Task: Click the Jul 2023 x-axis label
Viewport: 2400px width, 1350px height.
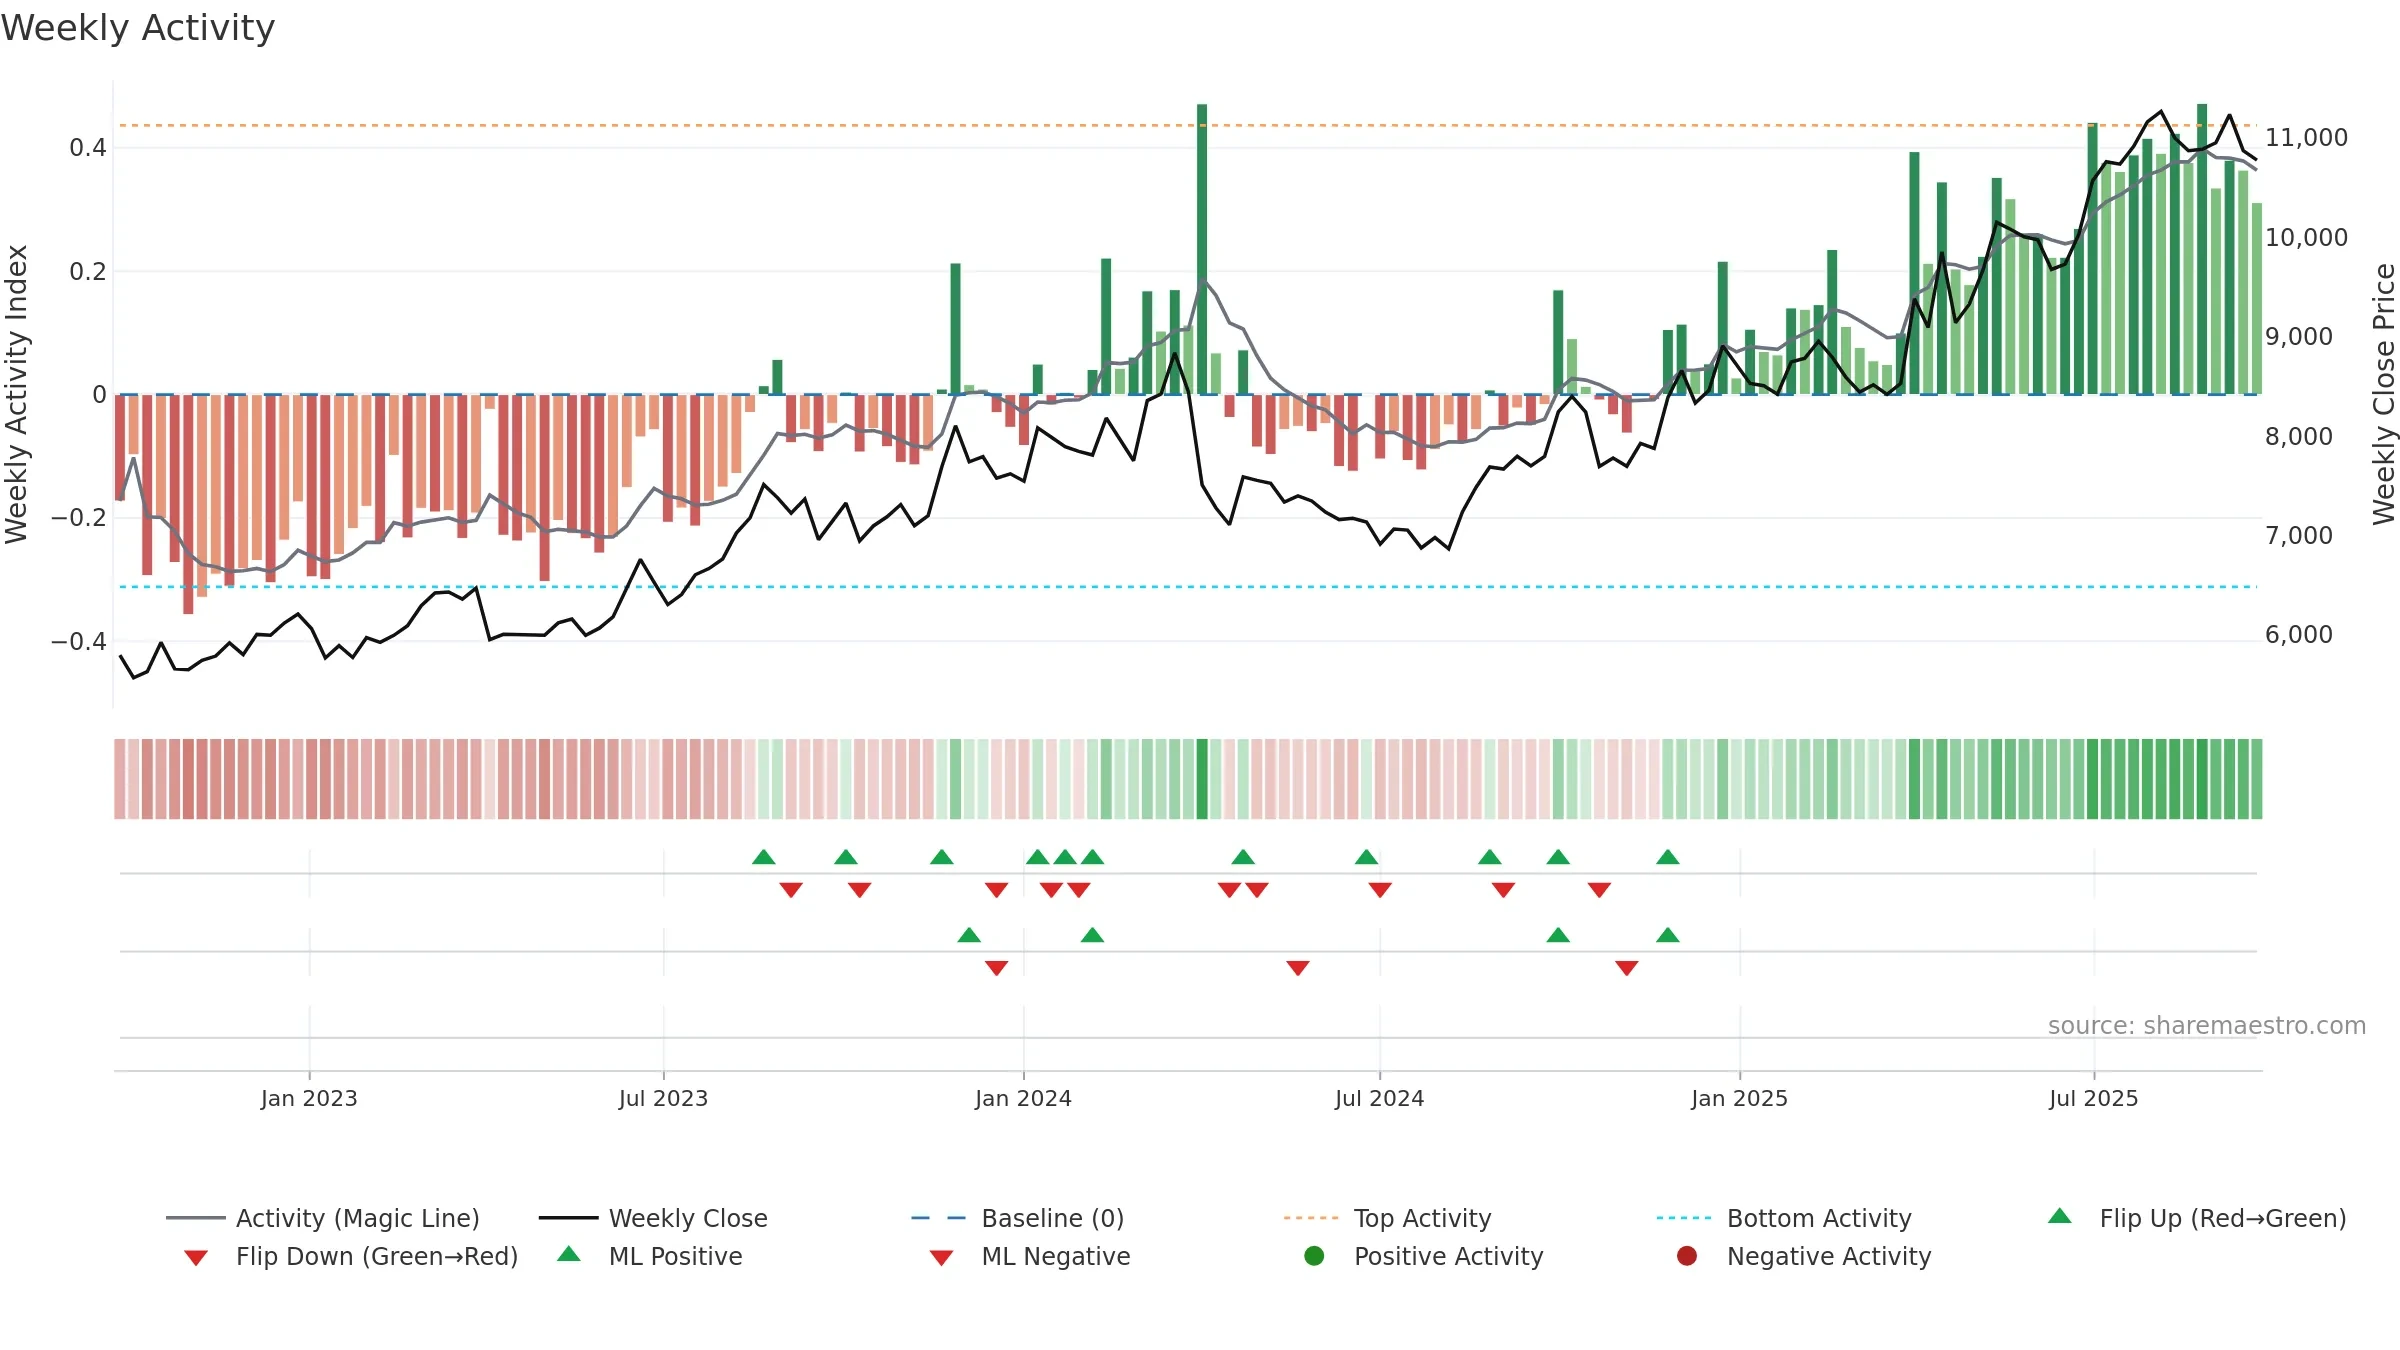Action: coord(663,1099)
